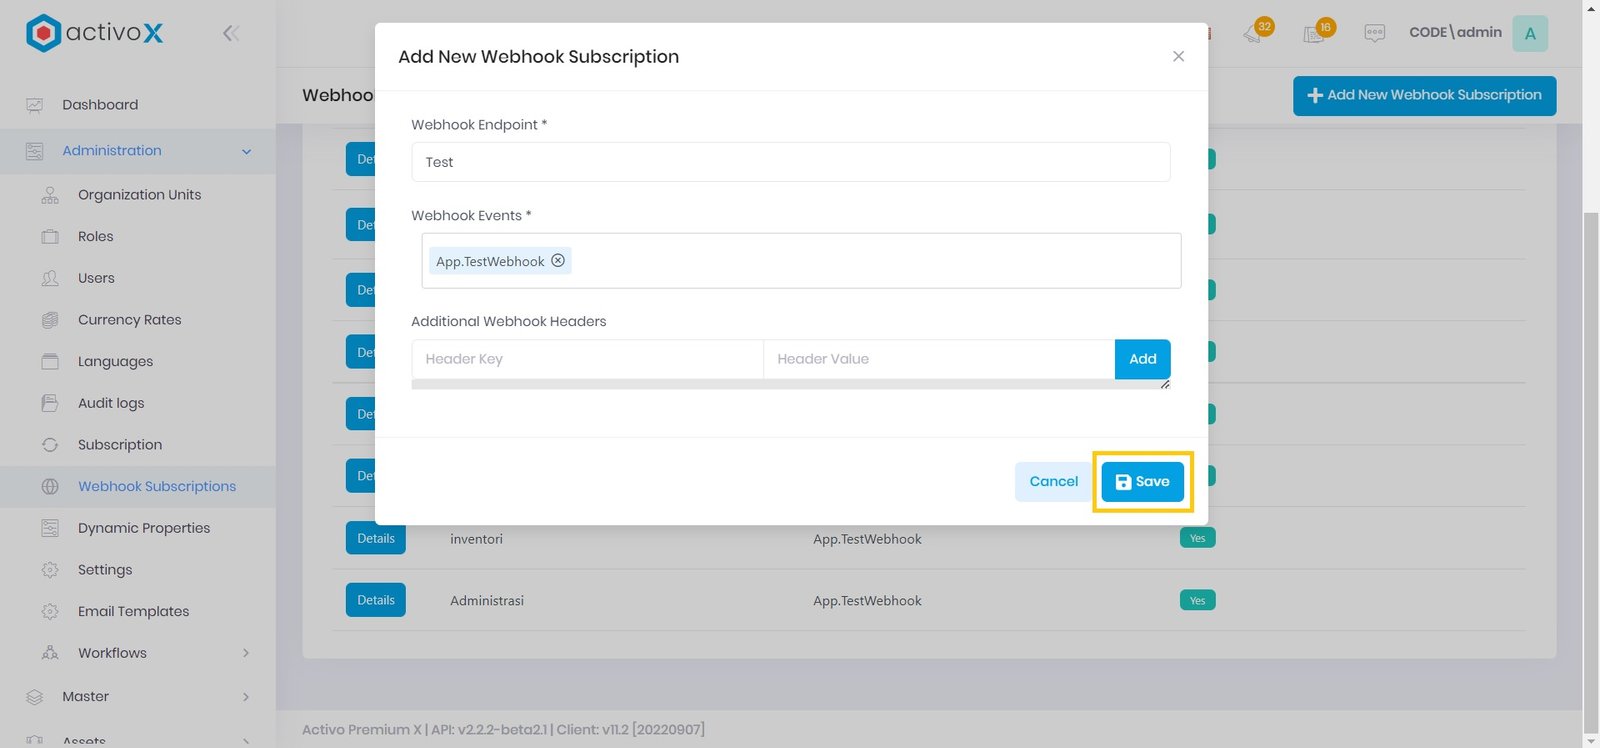Click the Dynamic Properties icon
The height and width of the screenshot is (748, 1600).
point(50,528)
